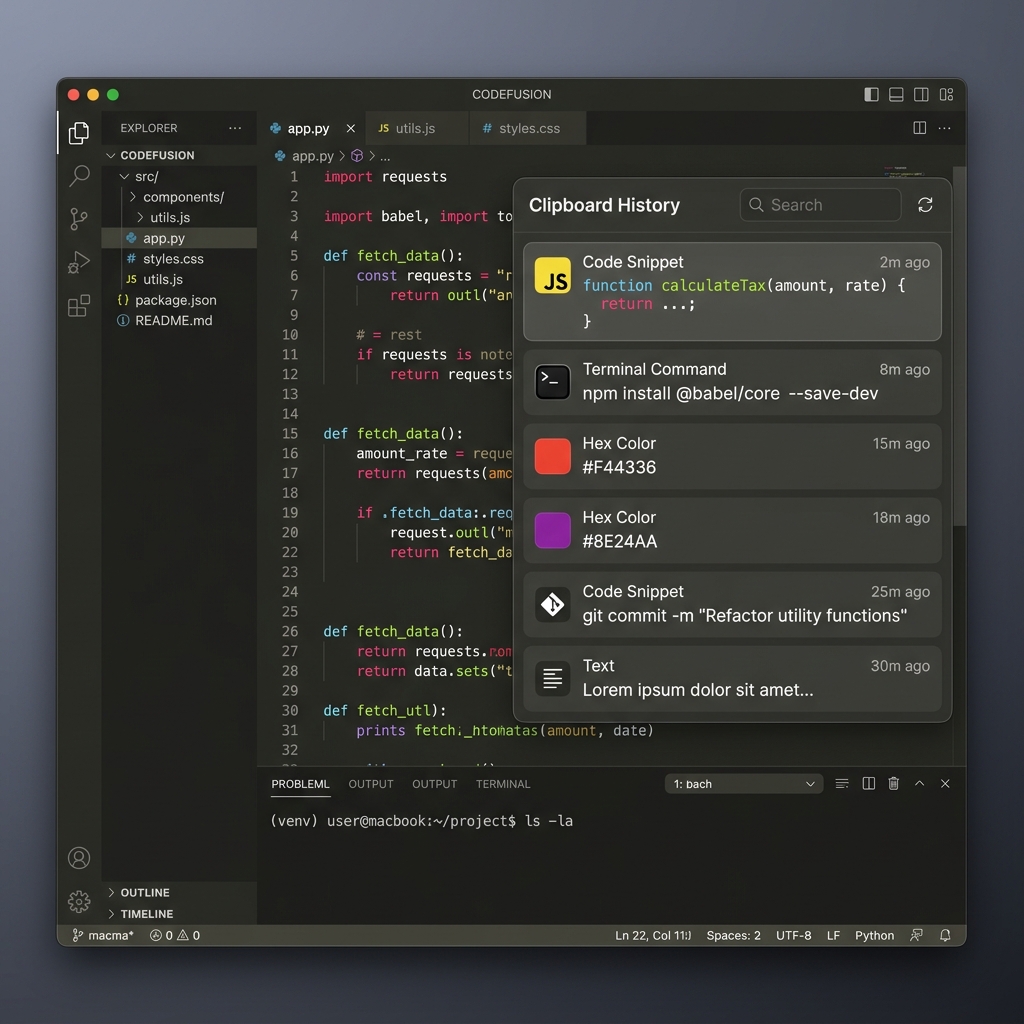Close the app.py tab
The image size is (1024, 1024).
tap(351, 129)
